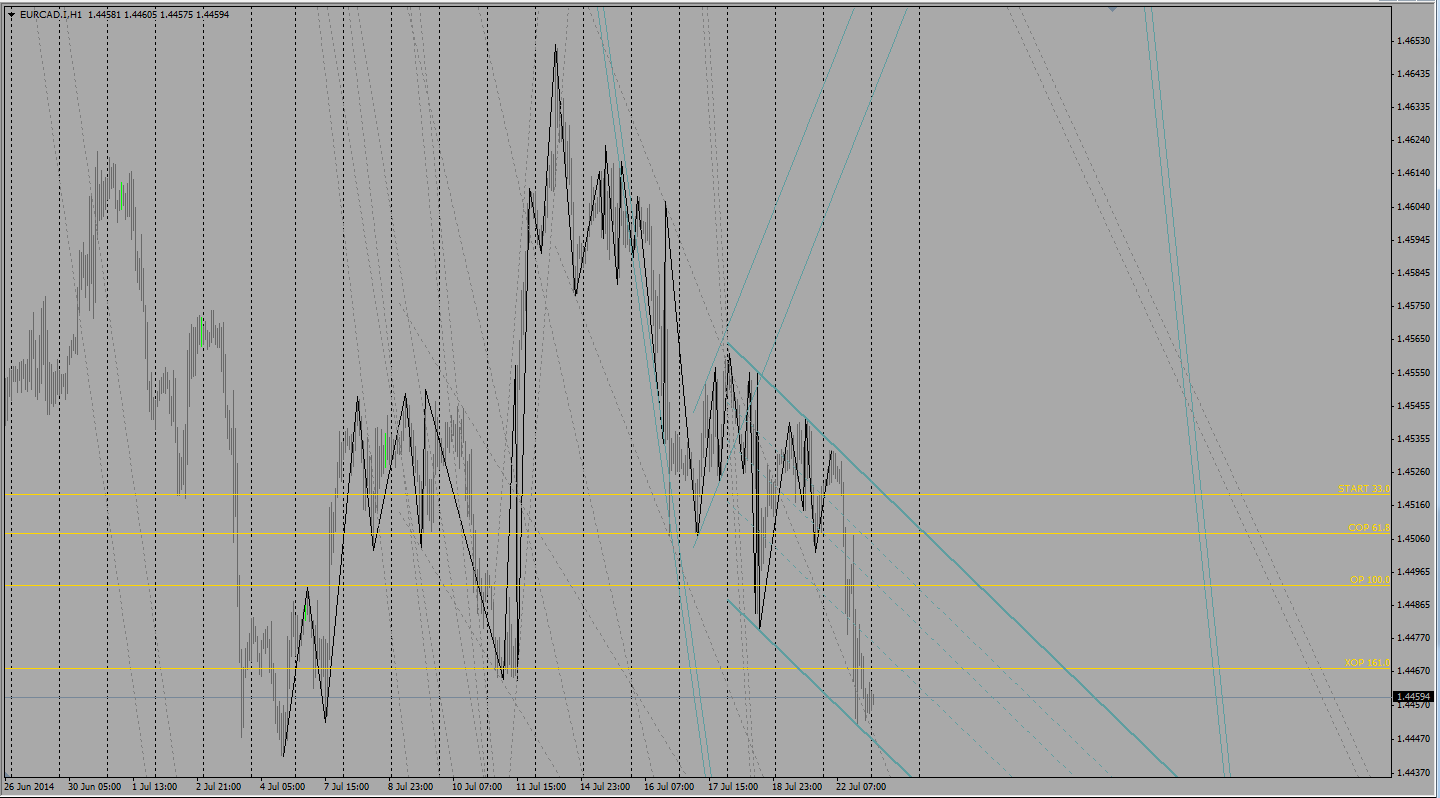Viewport: 1440px width, 798px height.
Task: Select the EURCAD.I,H1 chart title text
Action: 51,14
